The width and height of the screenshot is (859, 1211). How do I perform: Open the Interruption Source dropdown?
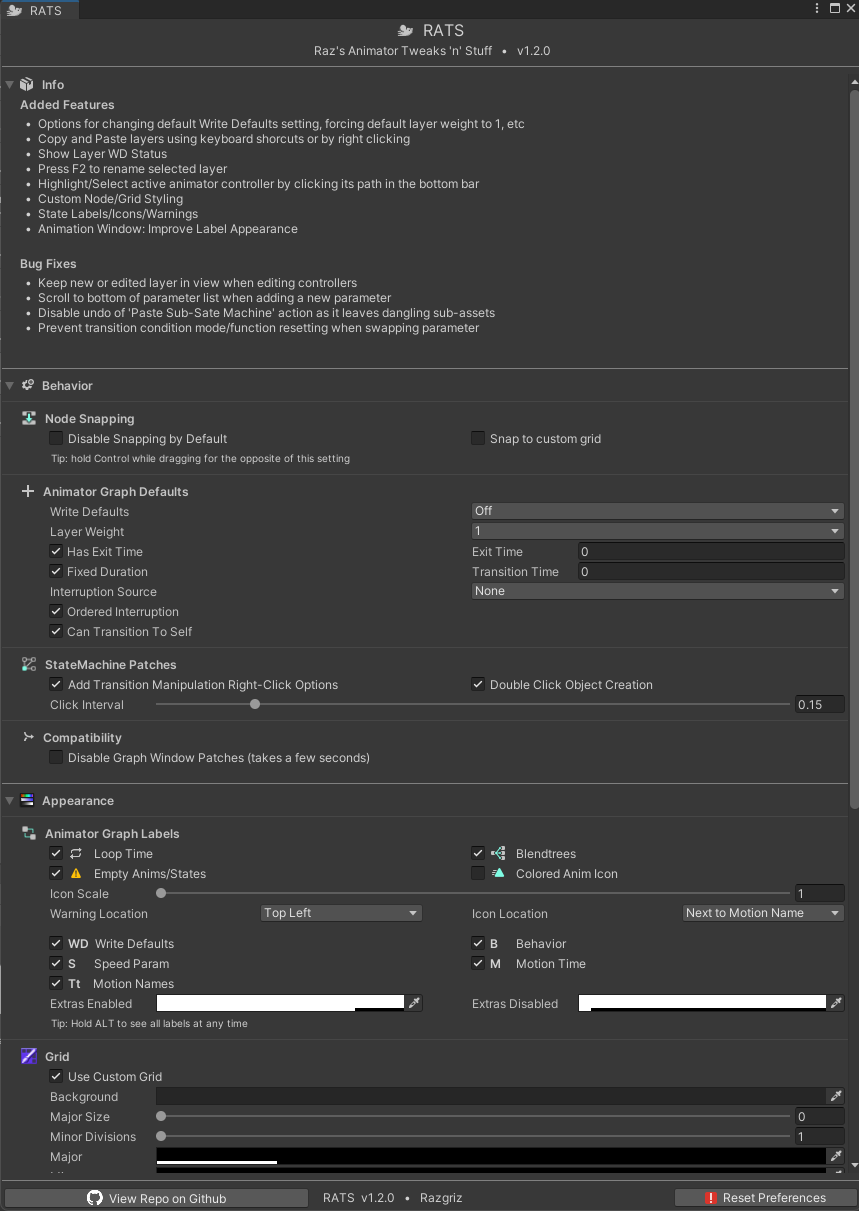click(658, 591)
